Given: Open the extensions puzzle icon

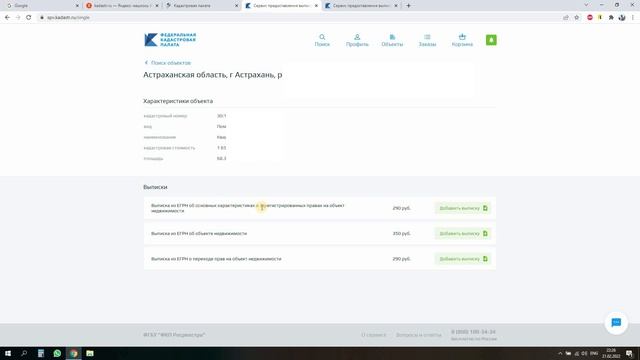Looking at the screenshot, I should coord(611,18).
